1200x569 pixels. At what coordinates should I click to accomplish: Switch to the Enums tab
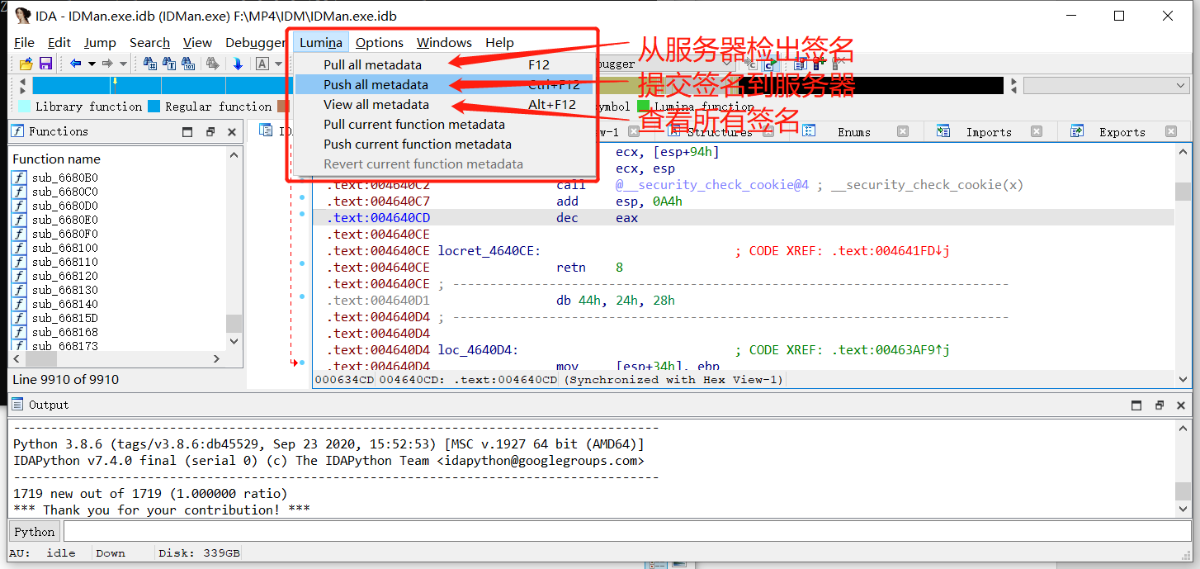(x=854, y=132)
